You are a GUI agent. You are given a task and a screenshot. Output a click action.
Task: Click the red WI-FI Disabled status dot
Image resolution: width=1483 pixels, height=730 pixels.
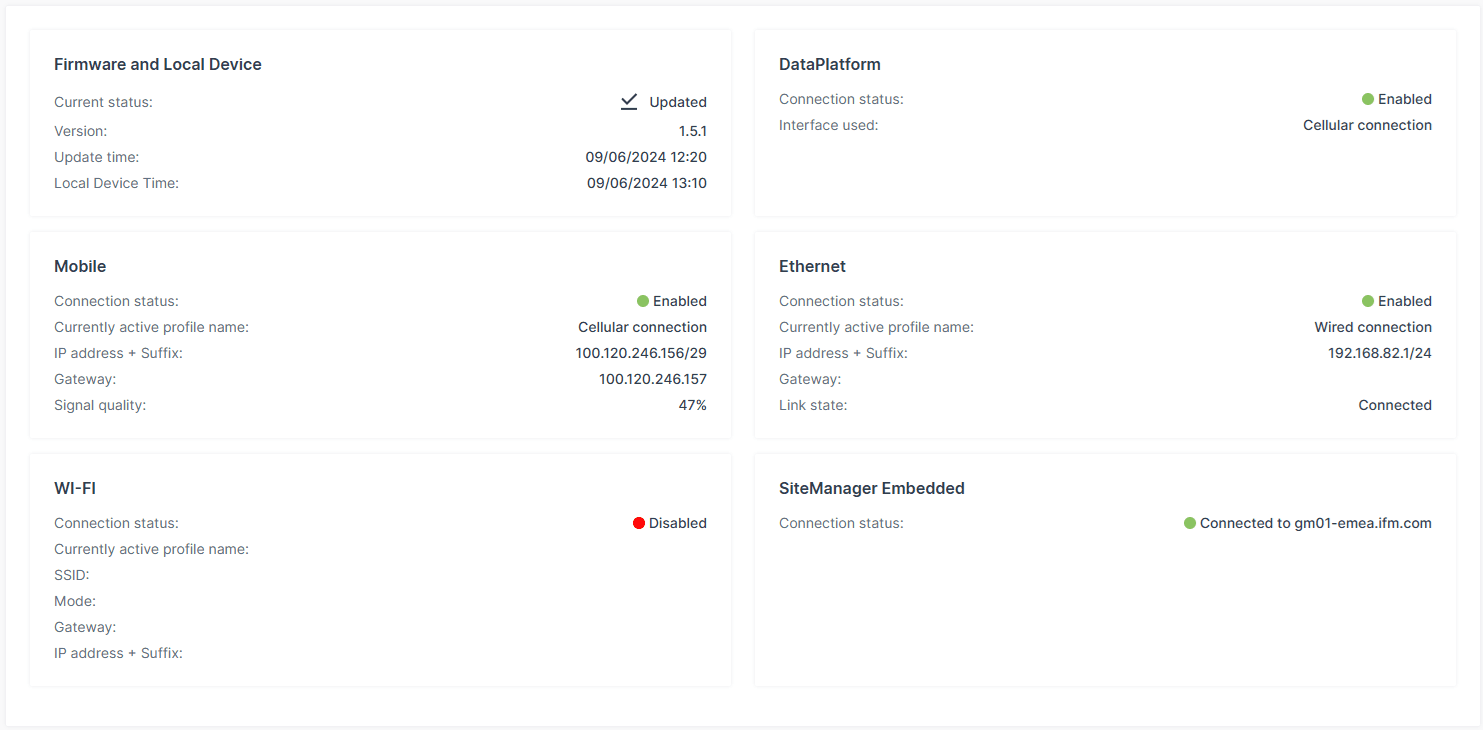[x=639, y=523]
